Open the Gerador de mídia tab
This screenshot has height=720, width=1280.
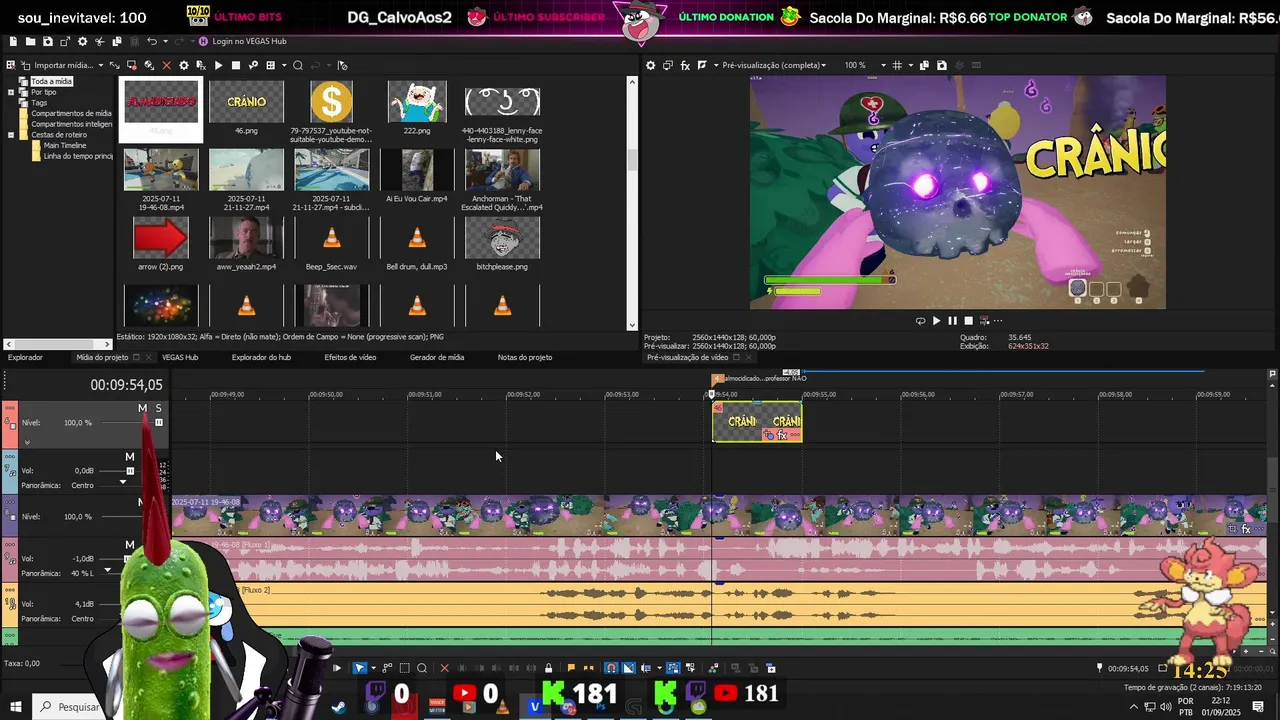[x=437, y=357]
